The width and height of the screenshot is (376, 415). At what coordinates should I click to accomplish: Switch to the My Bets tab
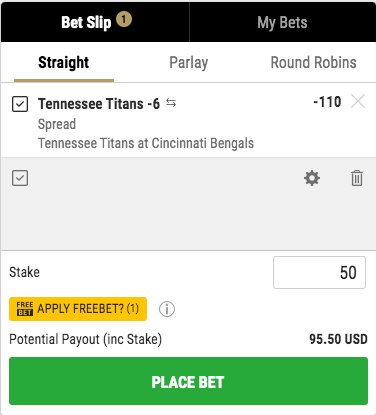coord(282,22)
